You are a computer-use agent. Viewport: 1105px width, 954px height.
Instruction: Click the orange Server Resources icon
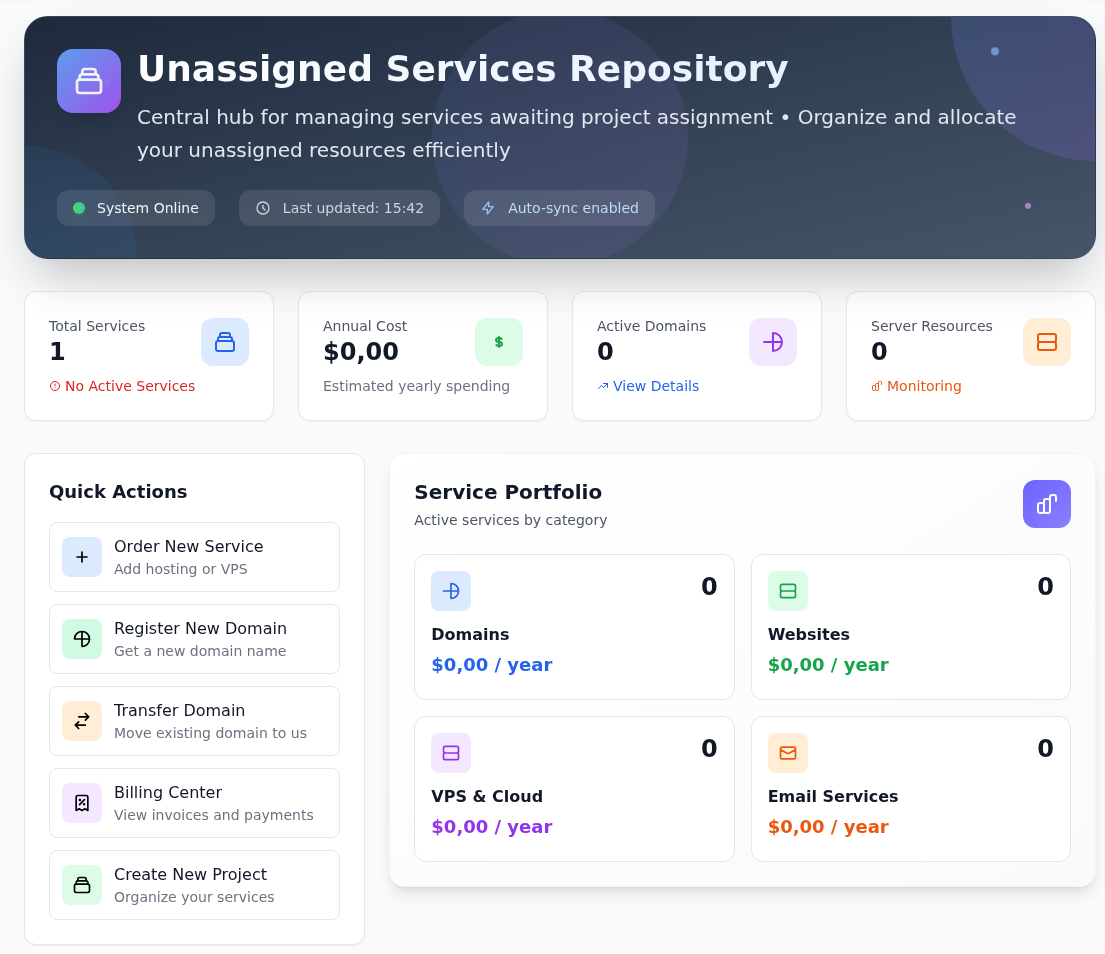pyautogui.click(x=1047, y=342)
